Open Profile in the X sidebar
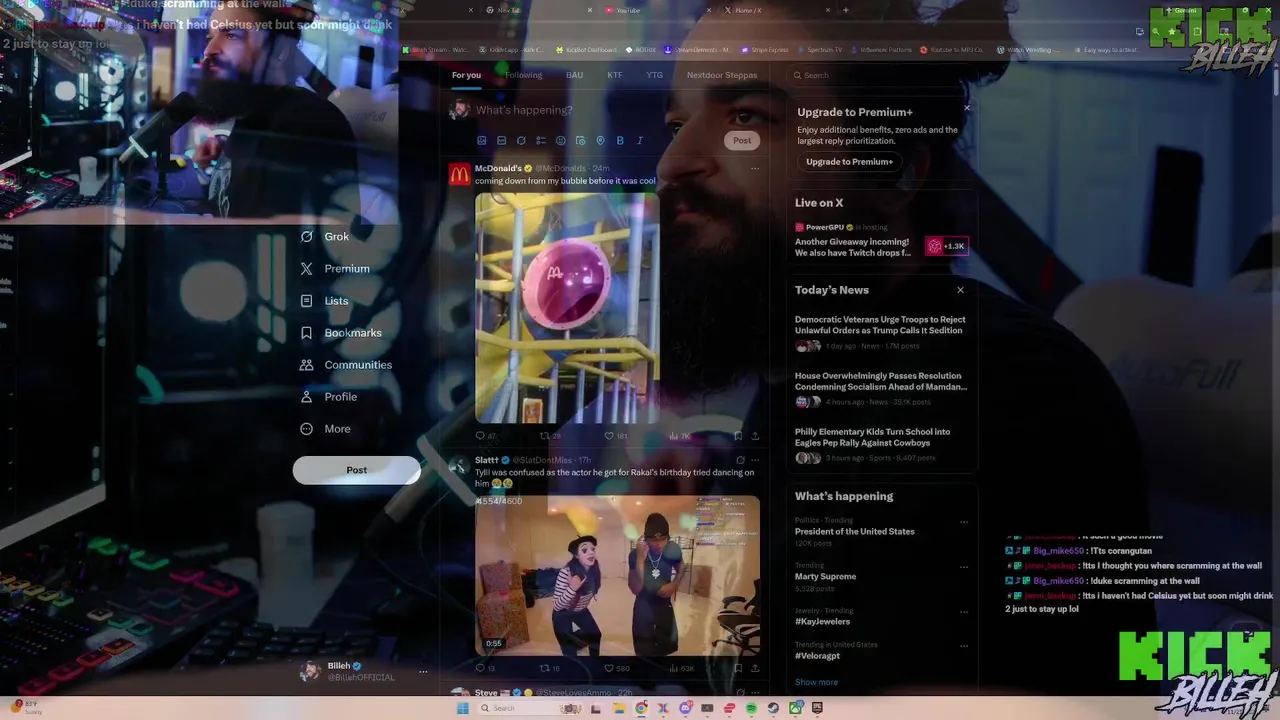Image resolution: width=1280 pixels, height=720 pixels. [328, 397]
